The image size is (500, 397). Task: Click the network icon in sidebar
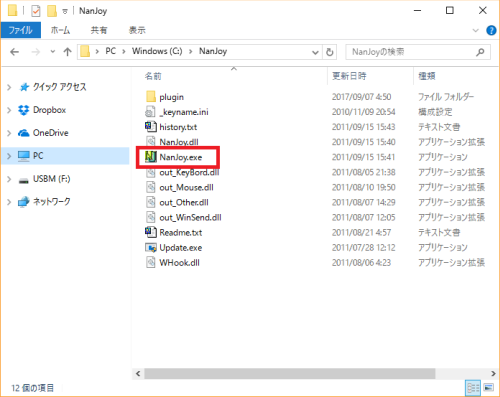(x=24, y=202)
